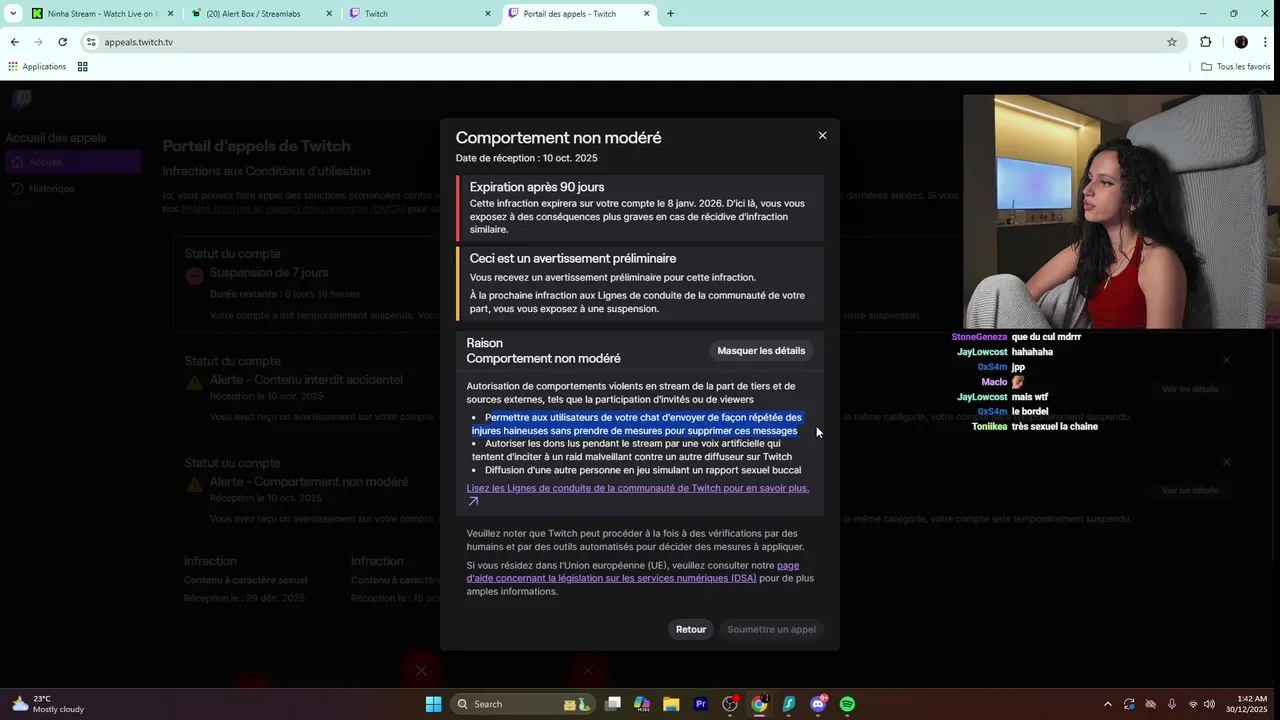Select Accueil in the appeals sidebar

[72, 162]
